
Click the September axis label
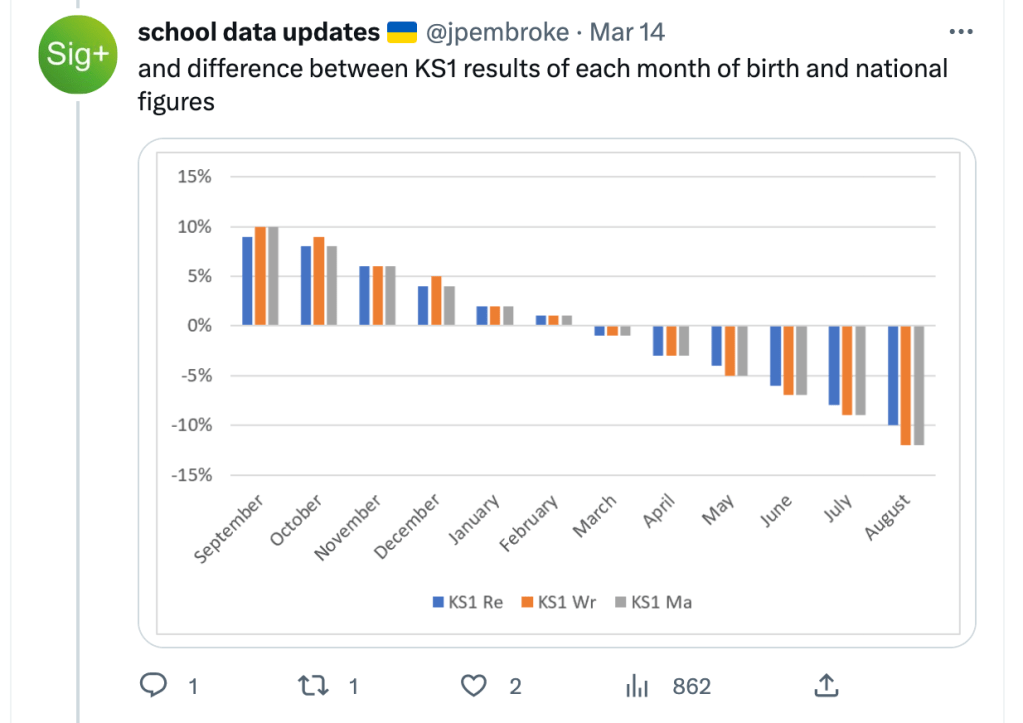[x=229, y=529]
